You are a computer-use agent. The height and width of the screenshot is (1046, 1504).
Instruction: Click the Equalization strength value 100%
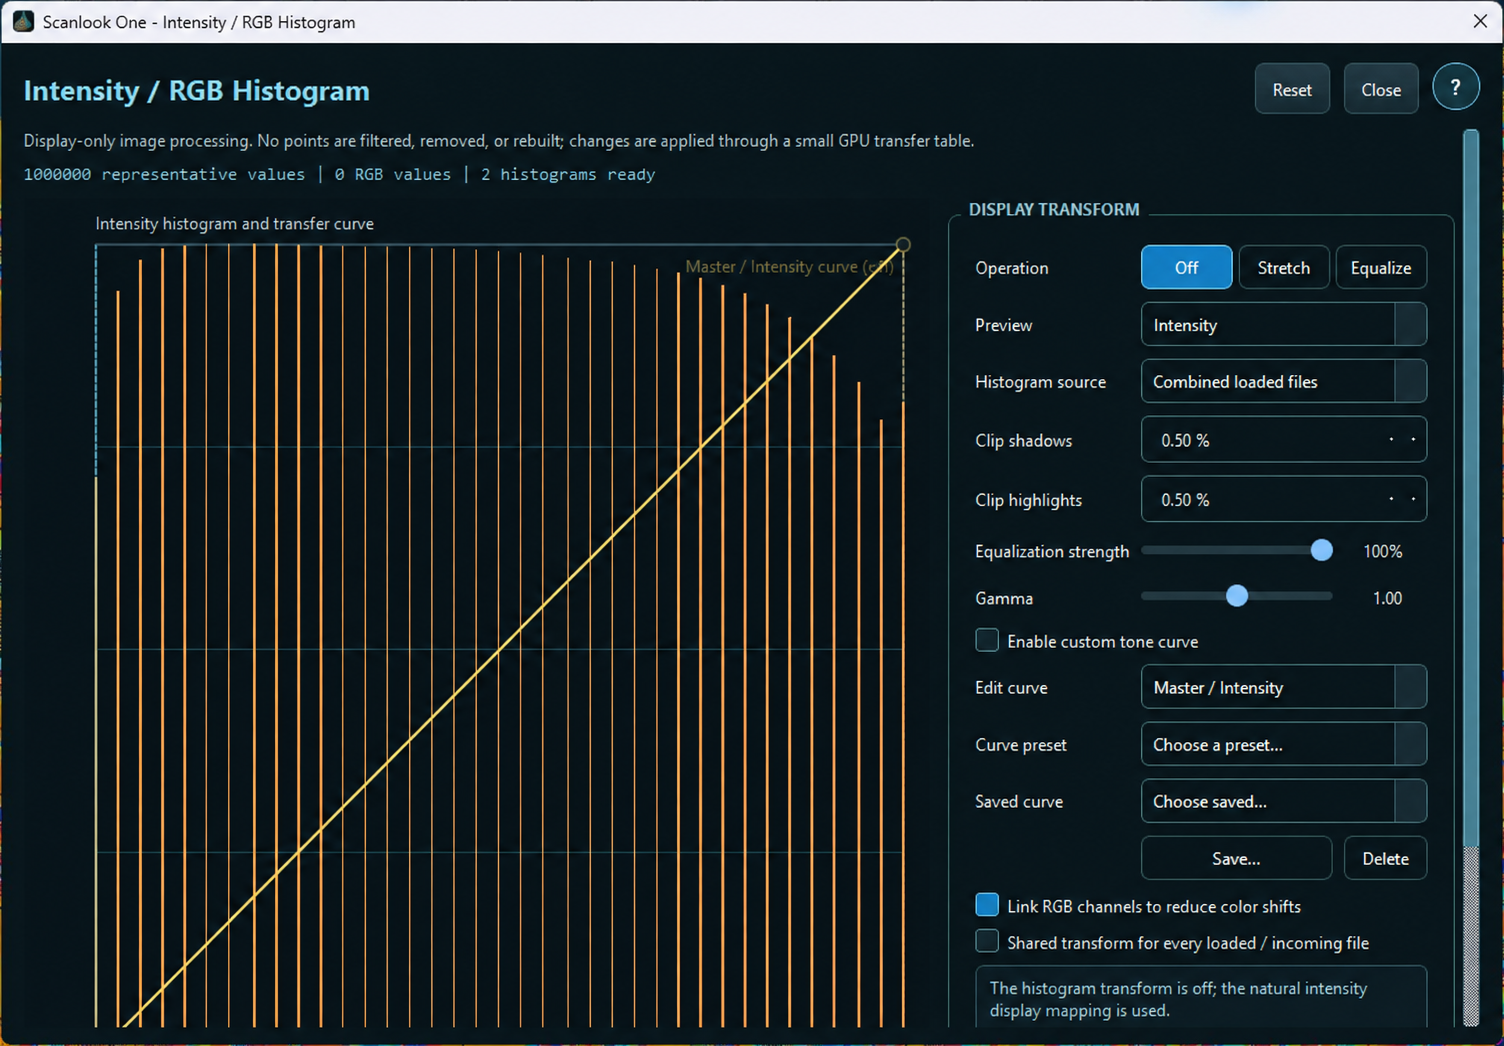coord(1383,551)
